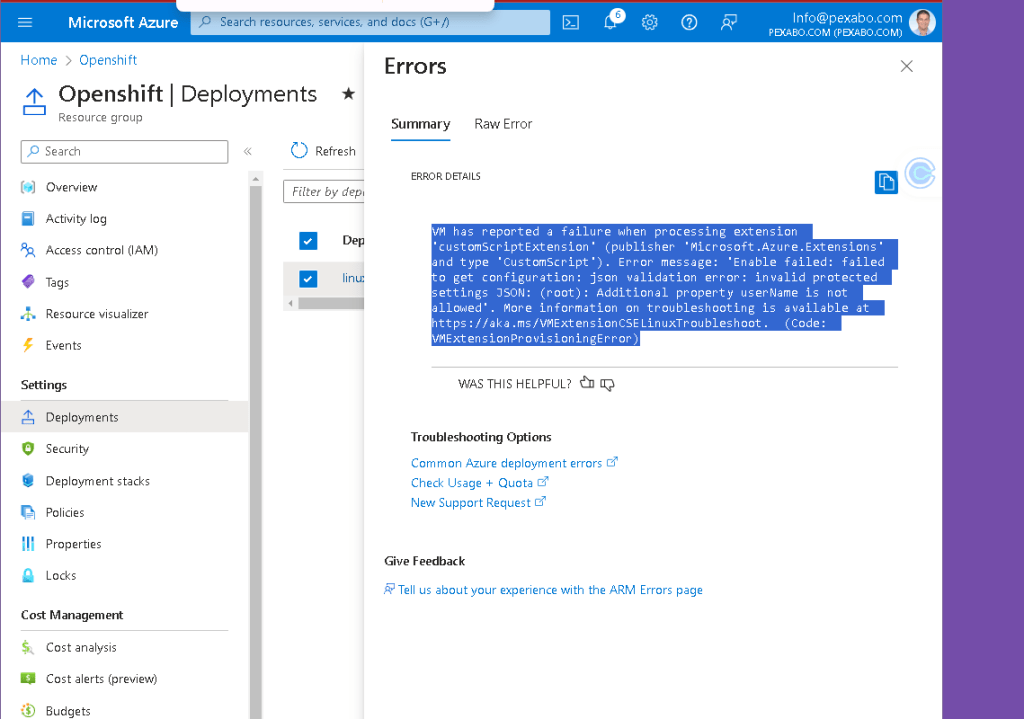This screenshot has width=1024, height=719.
Task: Click the Activity log book icon
Action: pyautogui.click(x=28, y=219)
